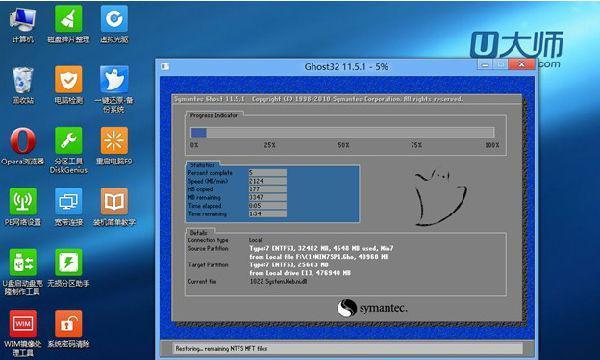
Task: Click the orange 重启电脑F9 restart icon
Action: (114, 141)
